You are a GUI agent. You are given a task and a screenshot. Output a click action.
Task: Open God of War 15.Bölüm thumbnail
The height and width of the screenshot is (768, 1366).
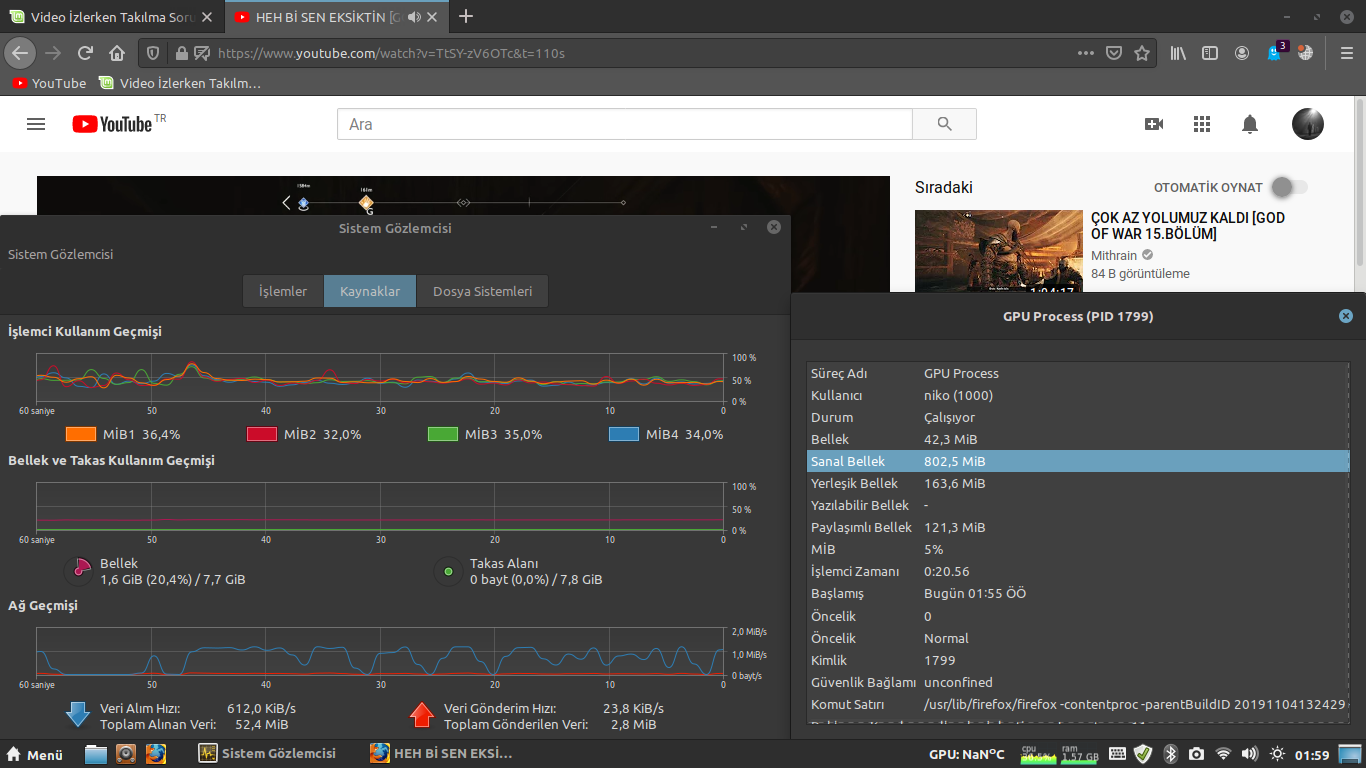pyautogui.click(x=999, y=251)
